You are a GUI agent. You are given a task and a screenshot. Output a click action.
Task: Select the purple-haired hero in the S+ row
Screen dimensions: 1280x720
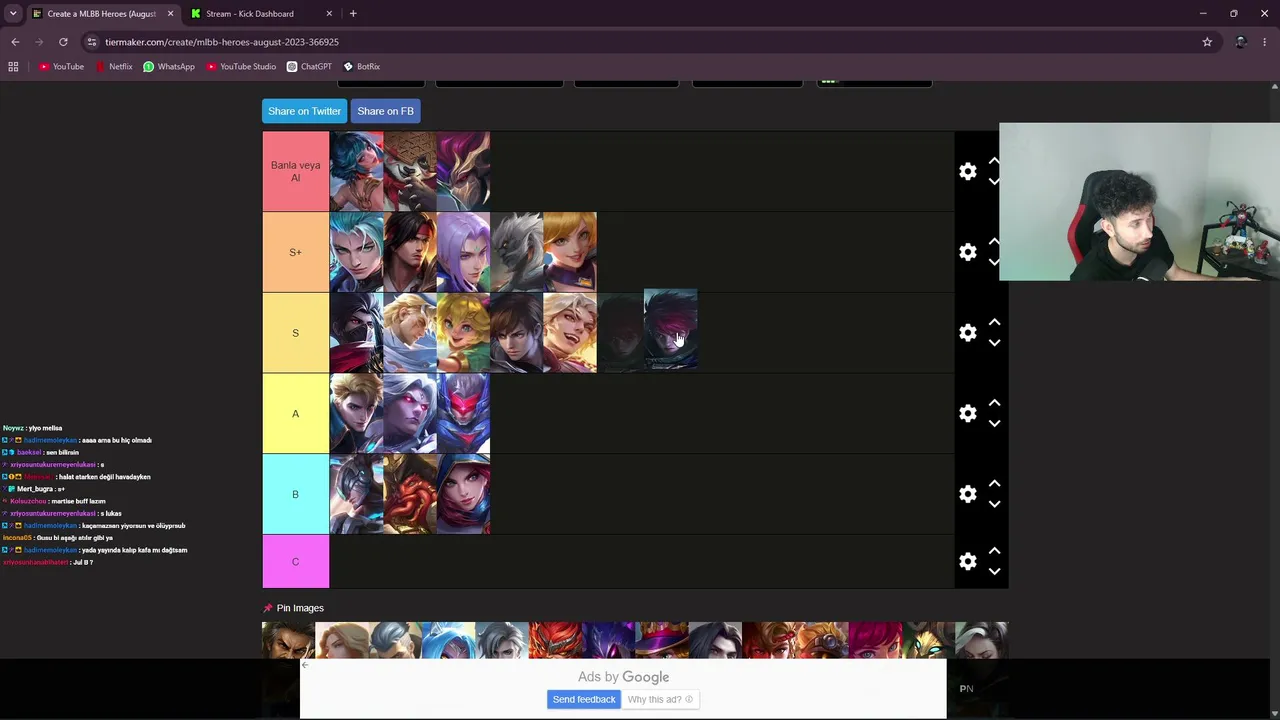click(463, 252)
